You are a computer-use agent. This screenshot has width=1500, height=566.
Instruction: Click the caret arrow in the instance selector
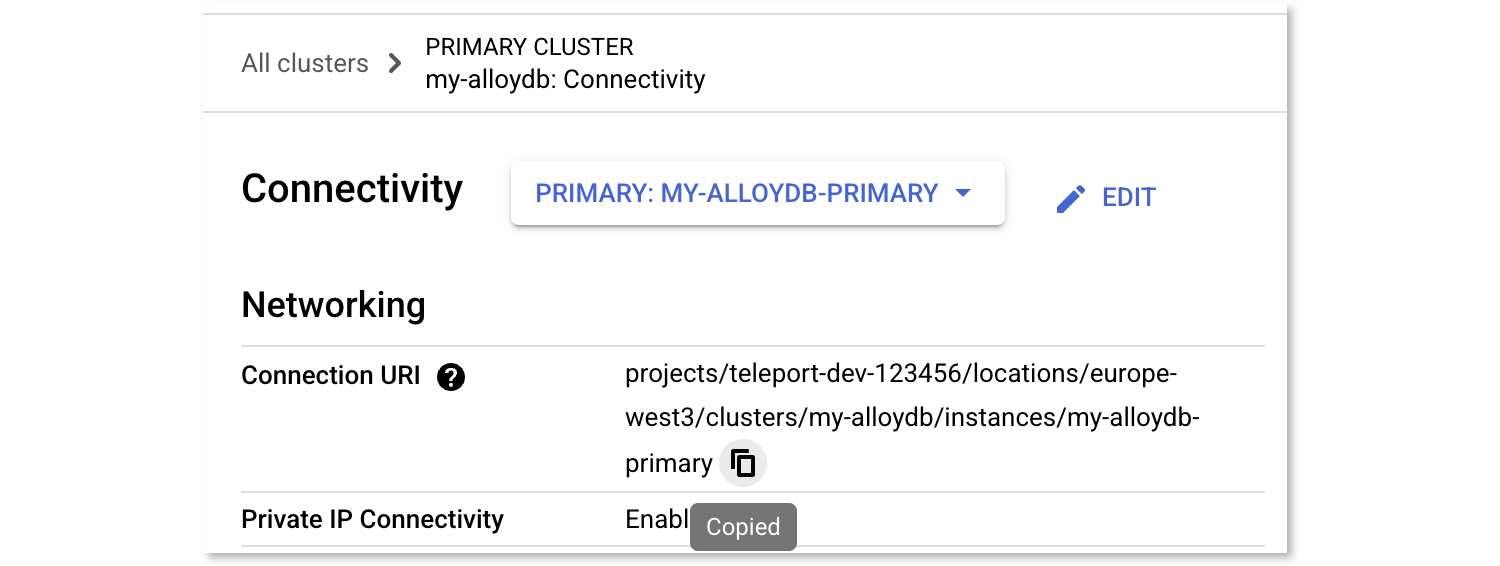[963, 193]
